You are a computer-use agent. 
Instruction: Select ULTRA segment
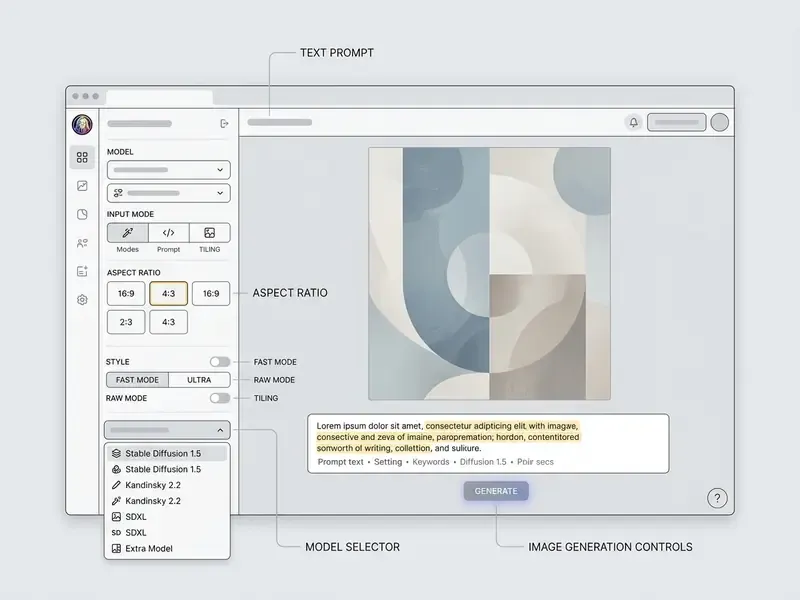[x=199, y=380]
